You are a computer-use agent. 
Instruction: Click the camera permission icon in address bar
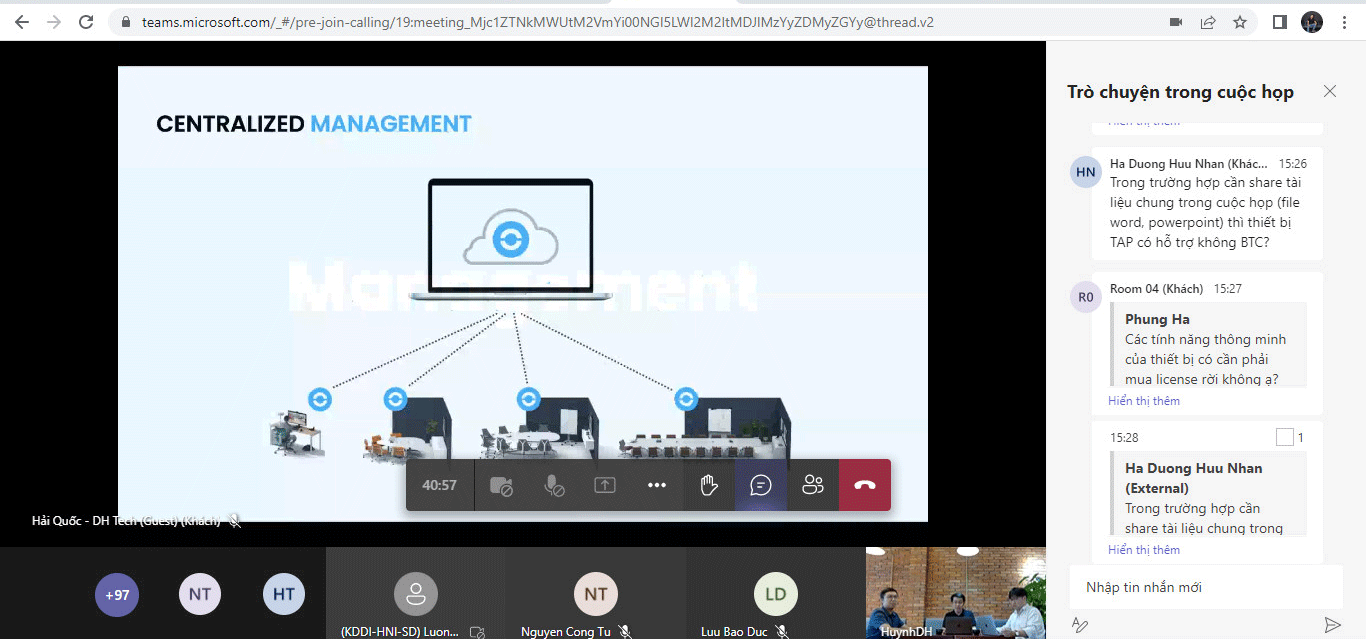pos(1175,21)
